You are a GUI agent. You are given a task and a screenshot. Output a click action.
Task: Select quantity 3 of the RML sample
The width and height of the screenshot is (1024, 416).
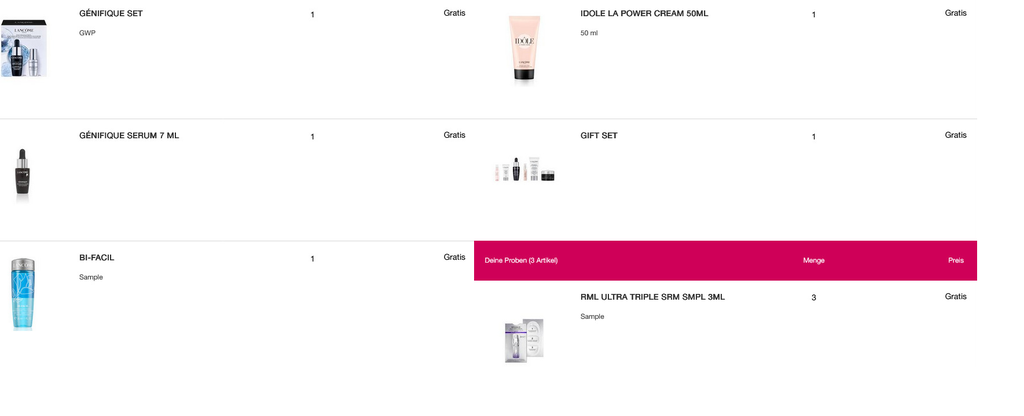(814, 298)
